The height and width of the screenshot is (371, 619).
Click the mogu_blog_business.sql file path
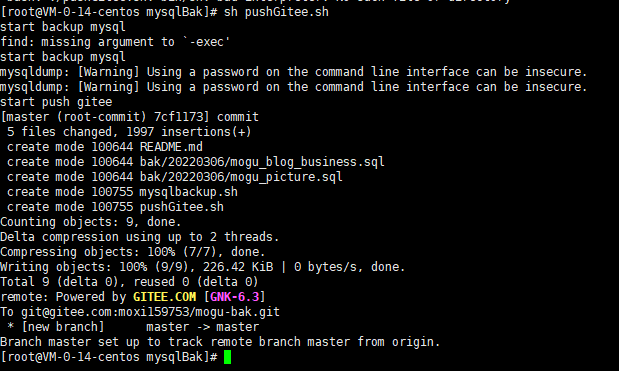pos(262,162)
